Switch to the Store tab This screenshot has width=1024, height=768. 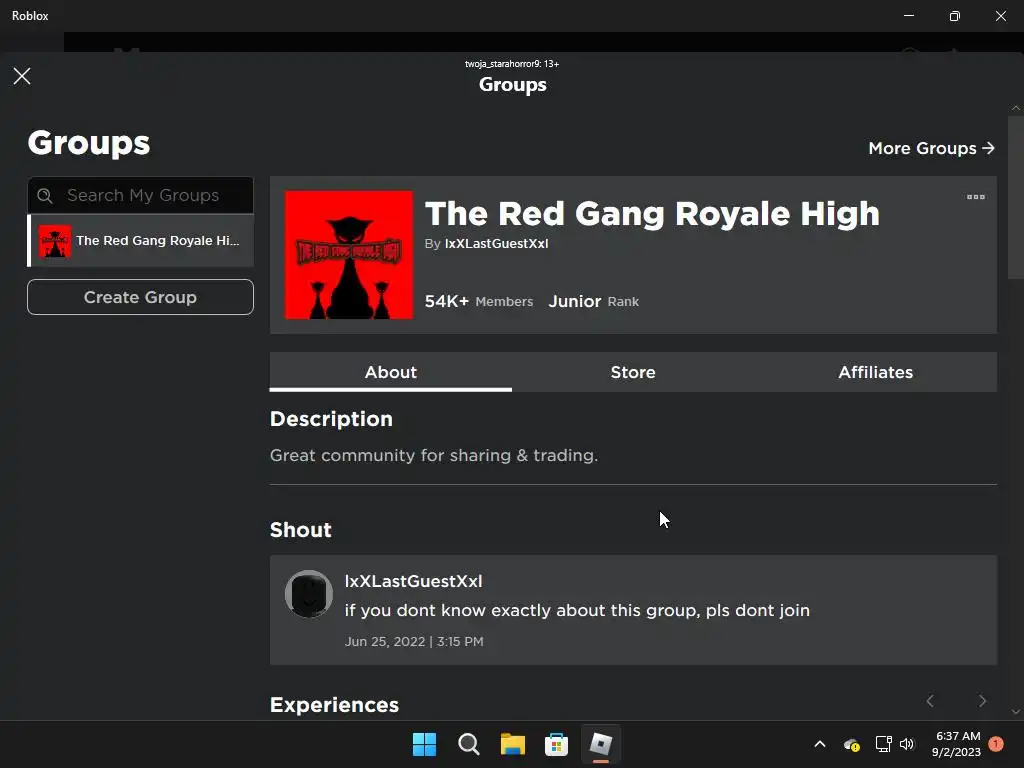(x=633, y=372)
